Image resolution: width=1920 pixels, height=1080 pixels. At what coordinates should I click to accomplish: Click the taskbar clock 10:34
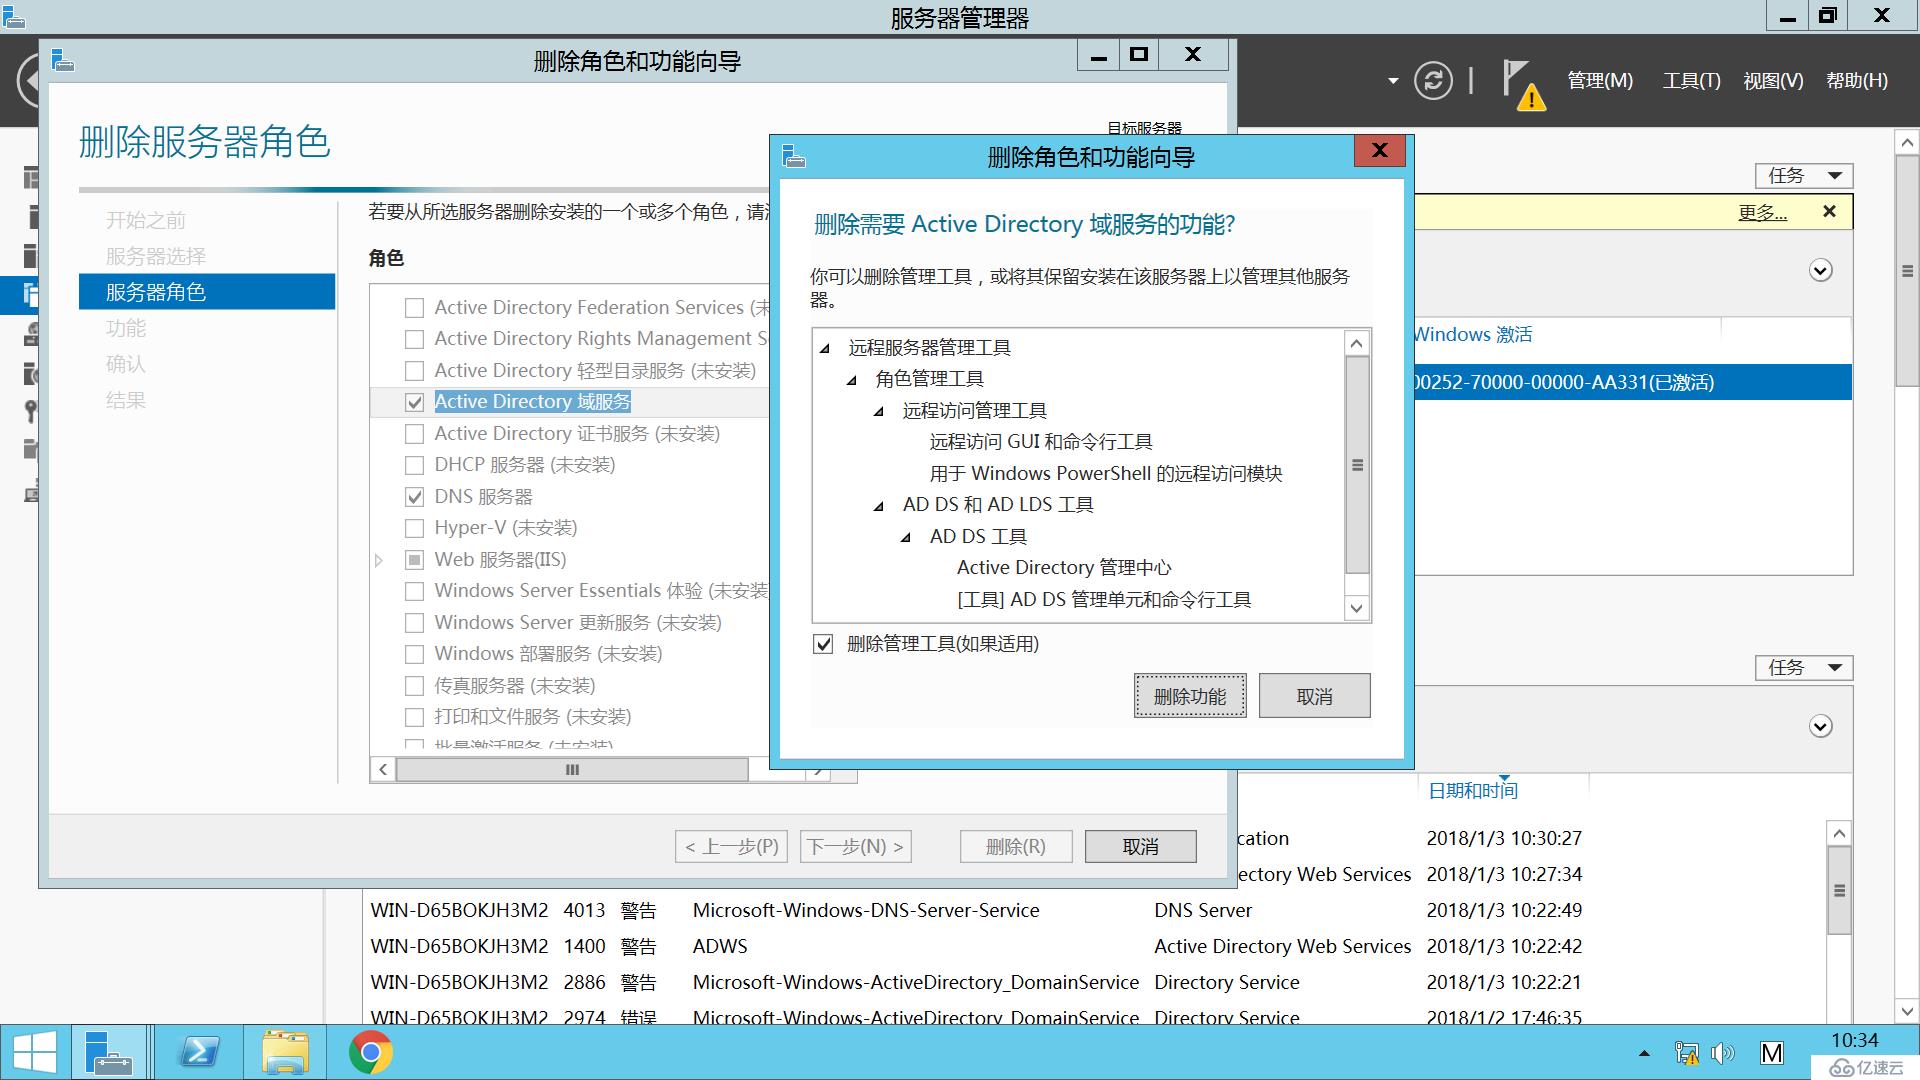pos(1855,1041)
